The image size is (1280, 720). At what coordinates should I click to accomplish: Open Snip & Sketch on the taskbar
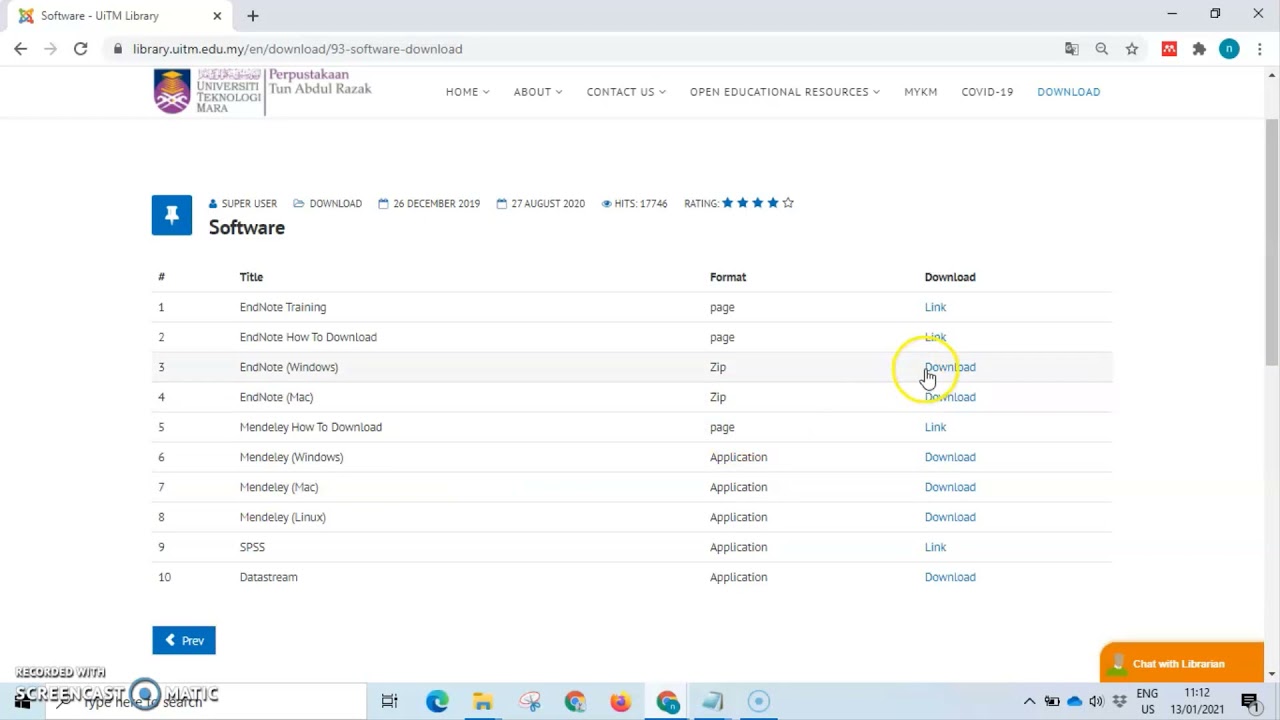click(529, 702)
